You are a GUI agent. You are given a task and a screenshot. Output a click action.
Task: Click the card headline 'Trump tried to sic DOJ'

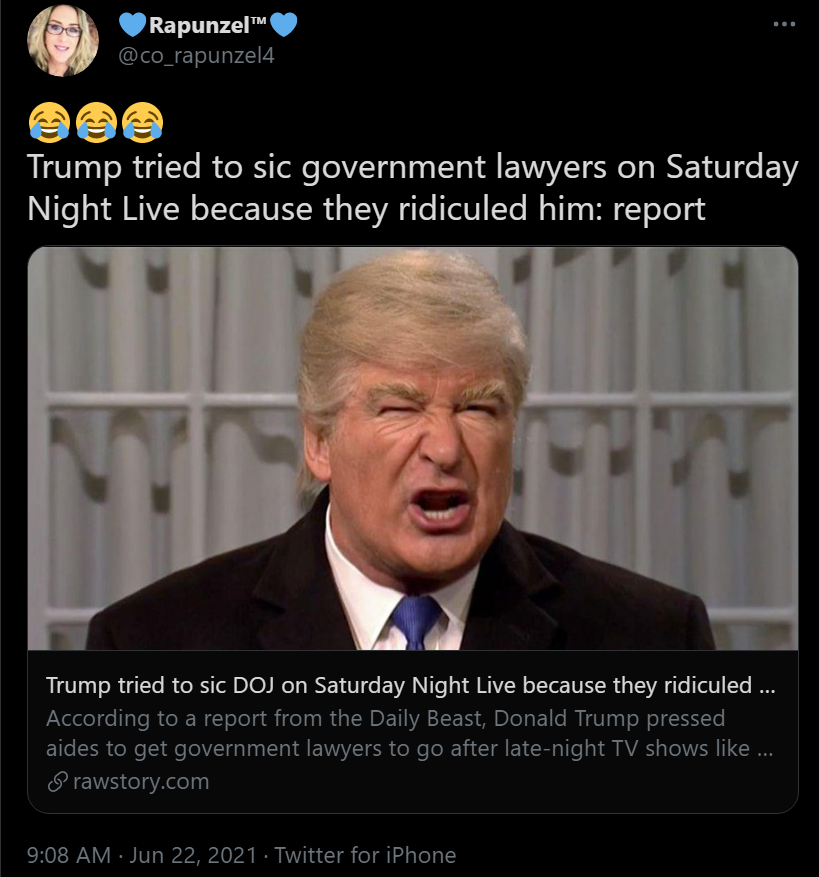coord(409,688)
